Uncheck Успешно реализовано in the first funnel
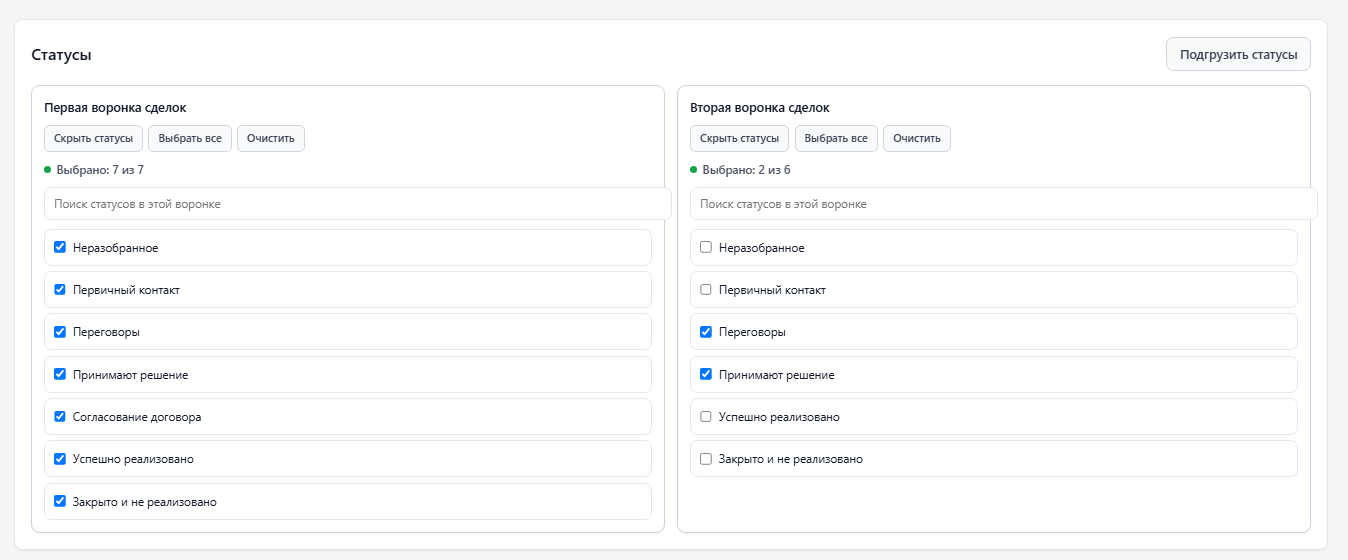The height and width of the screenshot is (560, 1348). (60, 458)
